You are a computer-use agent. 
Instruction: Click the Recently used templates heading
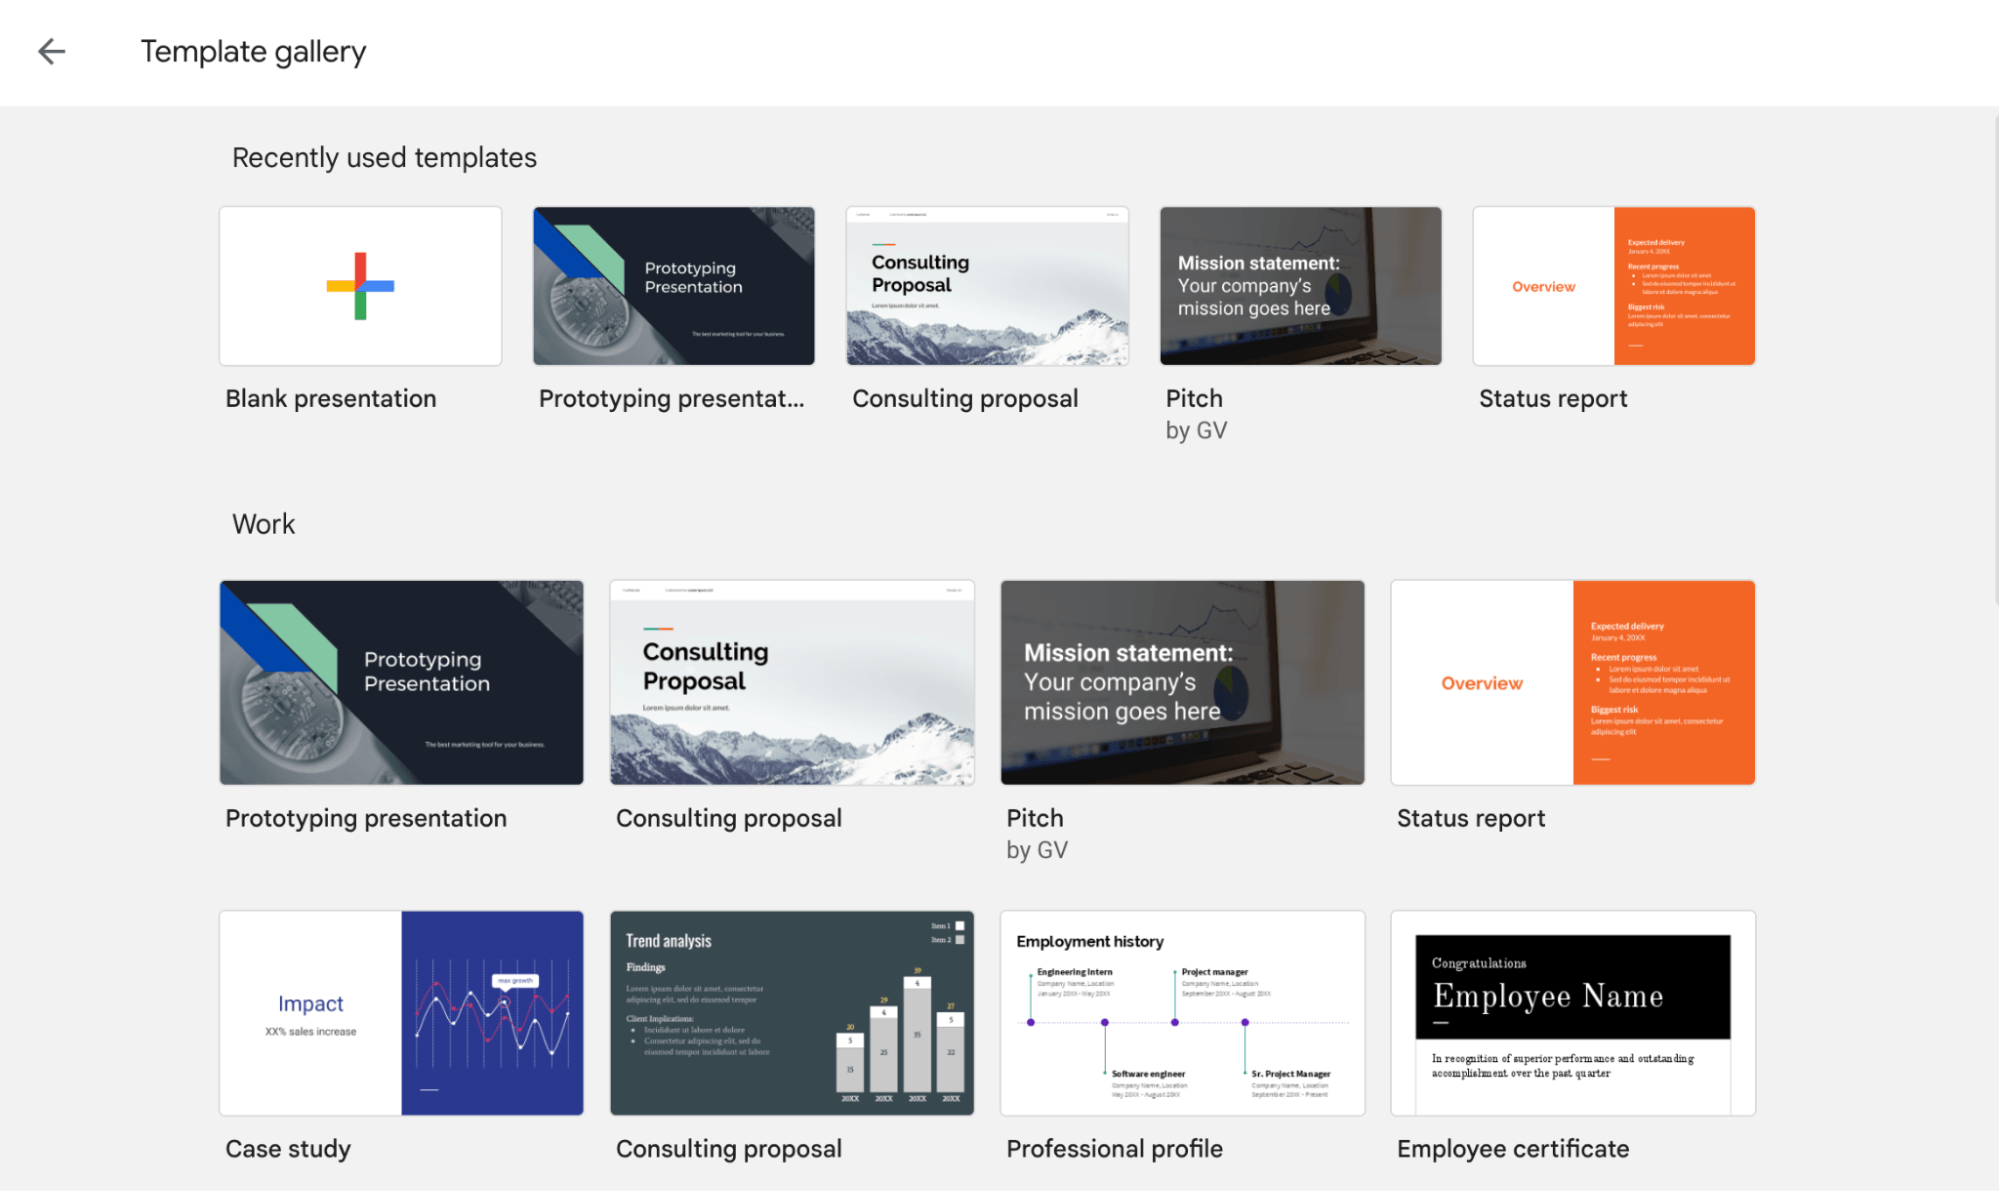[384, 157]
